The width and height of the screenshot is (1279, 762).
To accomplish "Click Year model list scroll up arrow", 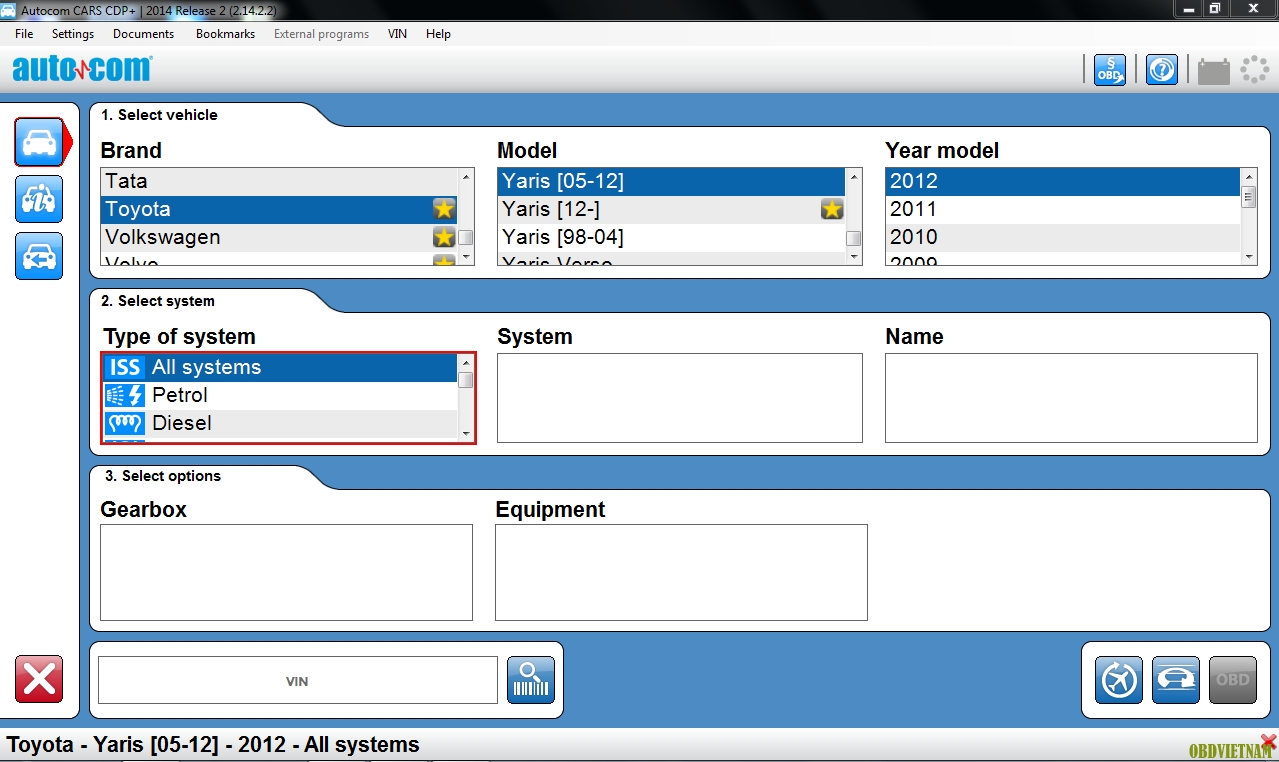I will click(1249, 176).
